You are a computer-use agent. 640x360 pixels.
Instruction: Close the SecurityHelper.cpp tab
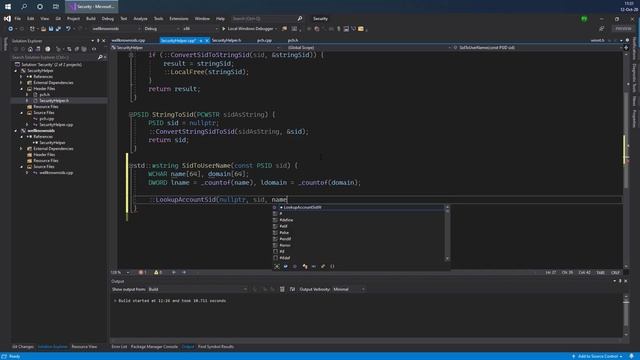[x=207, y=40]
